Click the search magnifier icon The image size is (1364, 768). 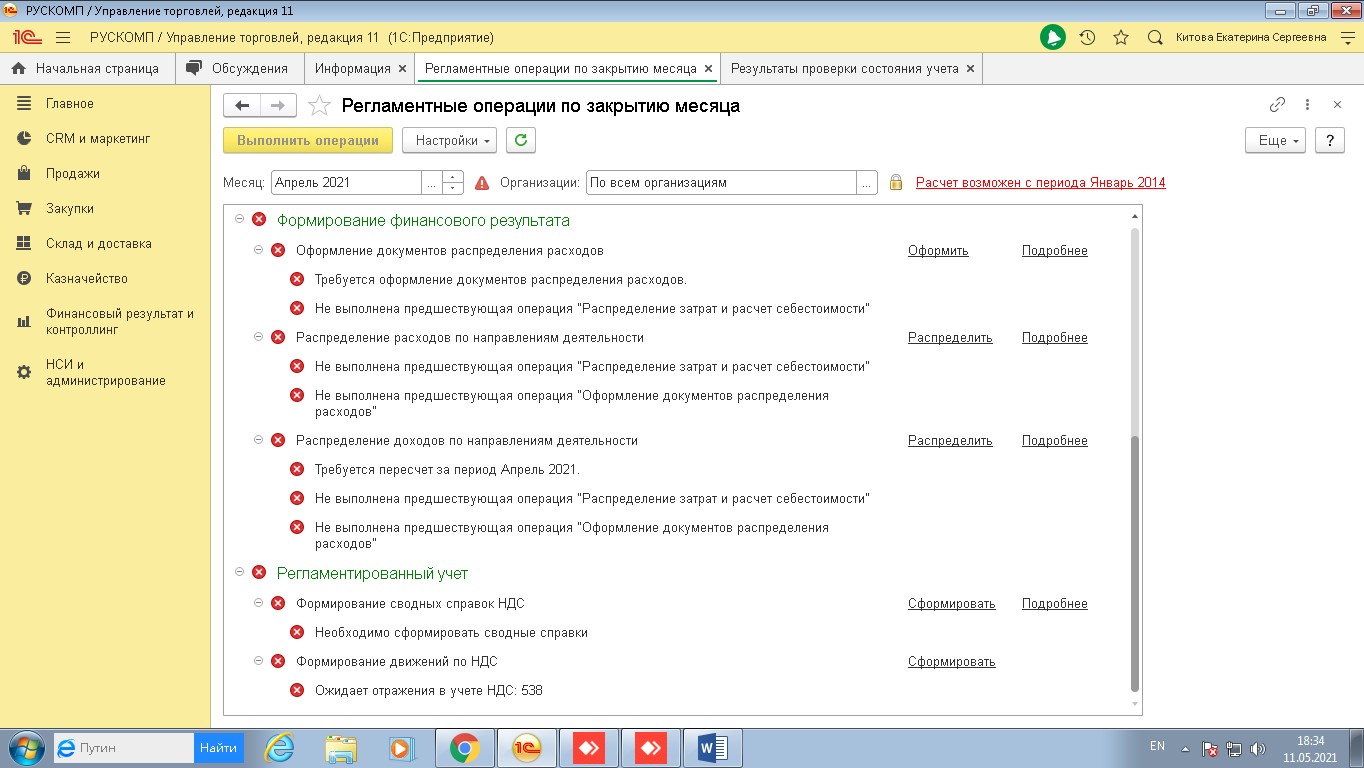1155,38
